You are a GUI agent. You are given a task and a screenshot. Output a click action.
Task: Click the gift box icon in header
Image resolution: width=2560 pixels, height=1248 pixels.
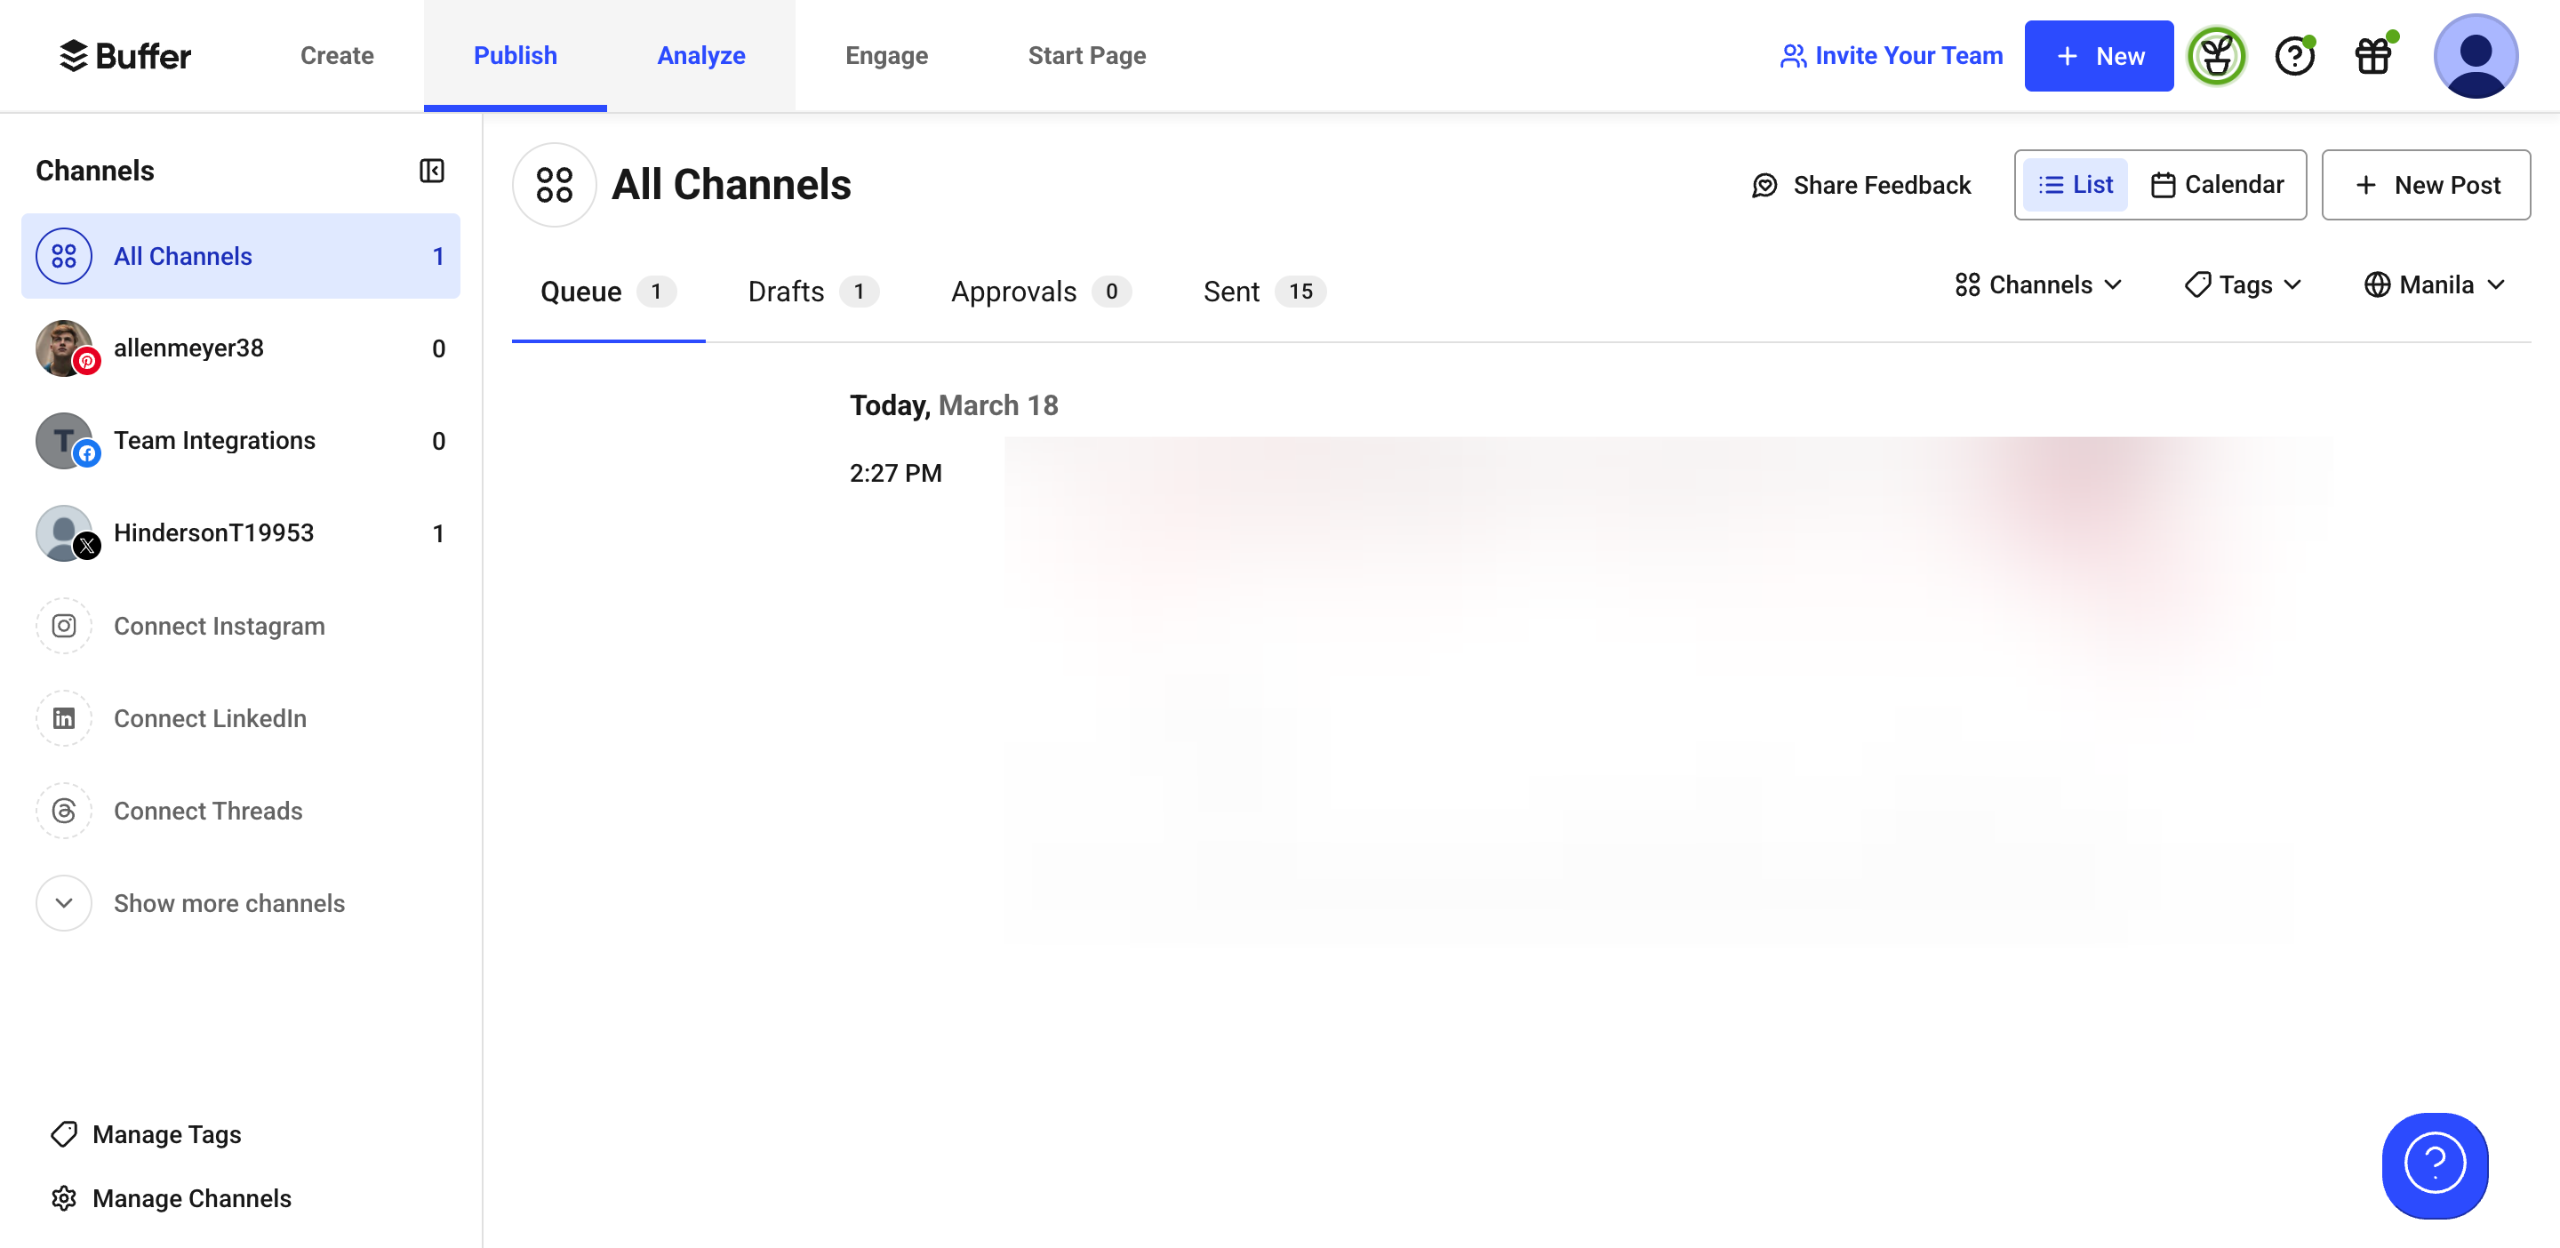tap(2373, 56)
